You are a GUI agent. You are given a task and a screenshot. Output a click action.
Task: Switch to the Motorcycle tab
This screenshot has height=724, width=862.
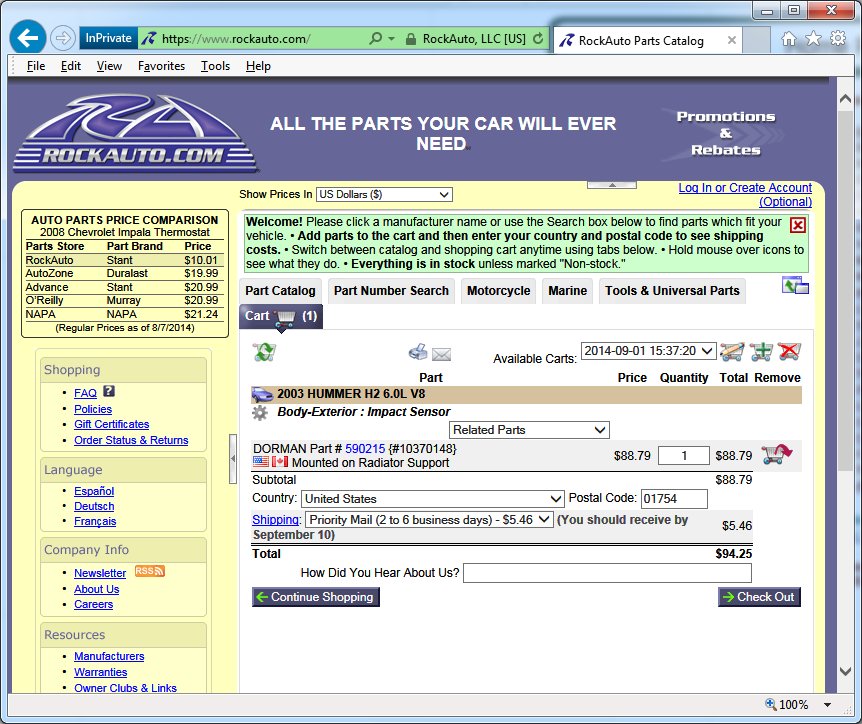point(499,291)
